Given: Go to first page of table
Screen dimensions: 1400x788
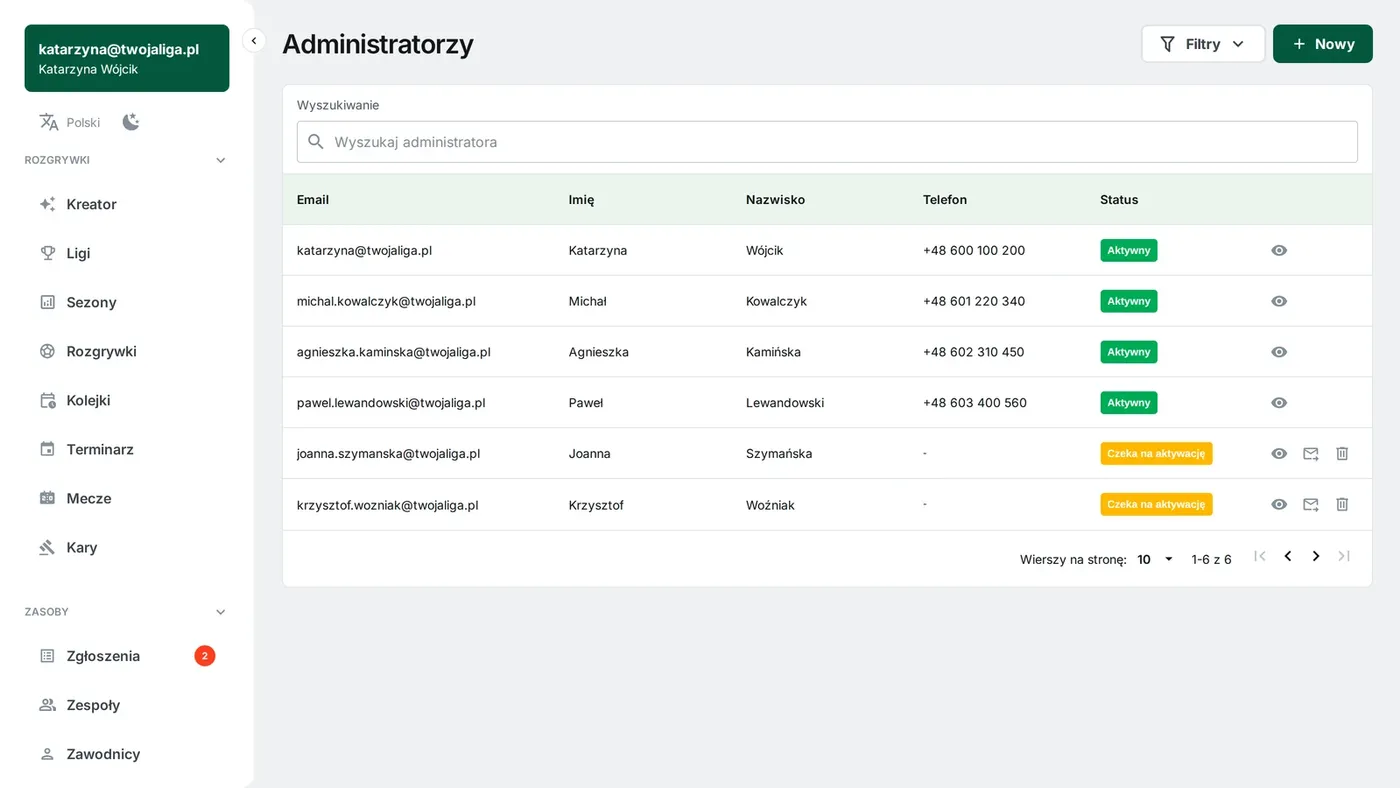Looking at the screenshot, I should tap(1260, 556).
